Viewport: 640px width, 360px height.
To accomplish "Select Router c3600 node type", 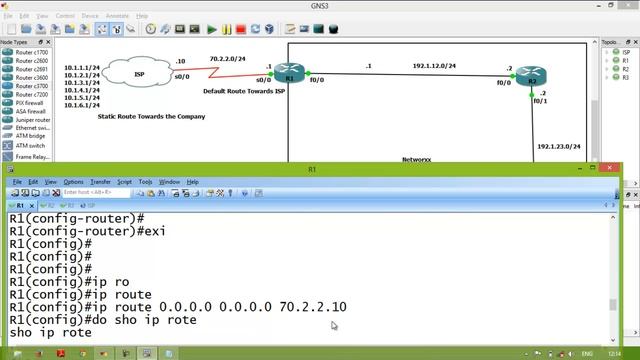I will click(26, 78).
